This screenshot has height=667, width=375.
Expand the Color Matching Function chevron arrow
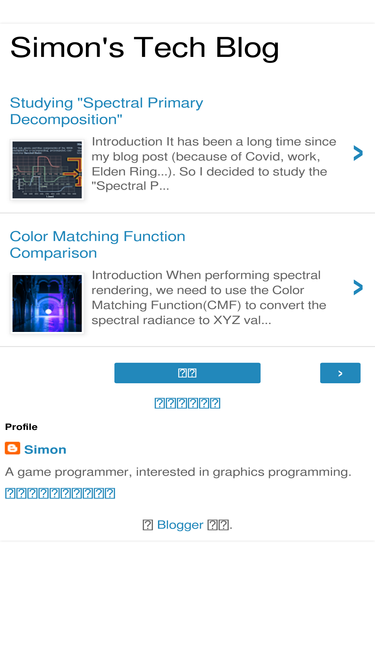coord(358,288)
